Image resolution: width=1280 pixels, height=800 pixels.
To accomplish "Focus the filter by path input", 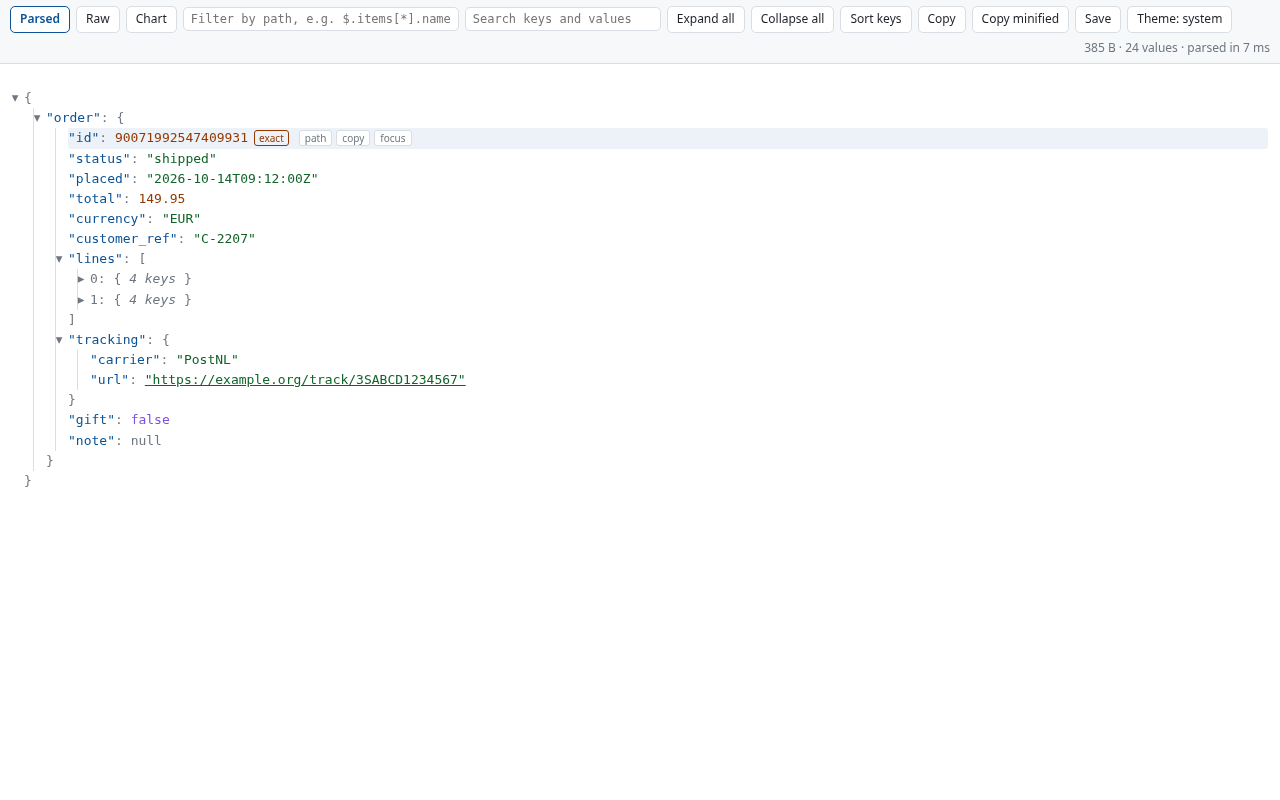I will click(321, 19).
